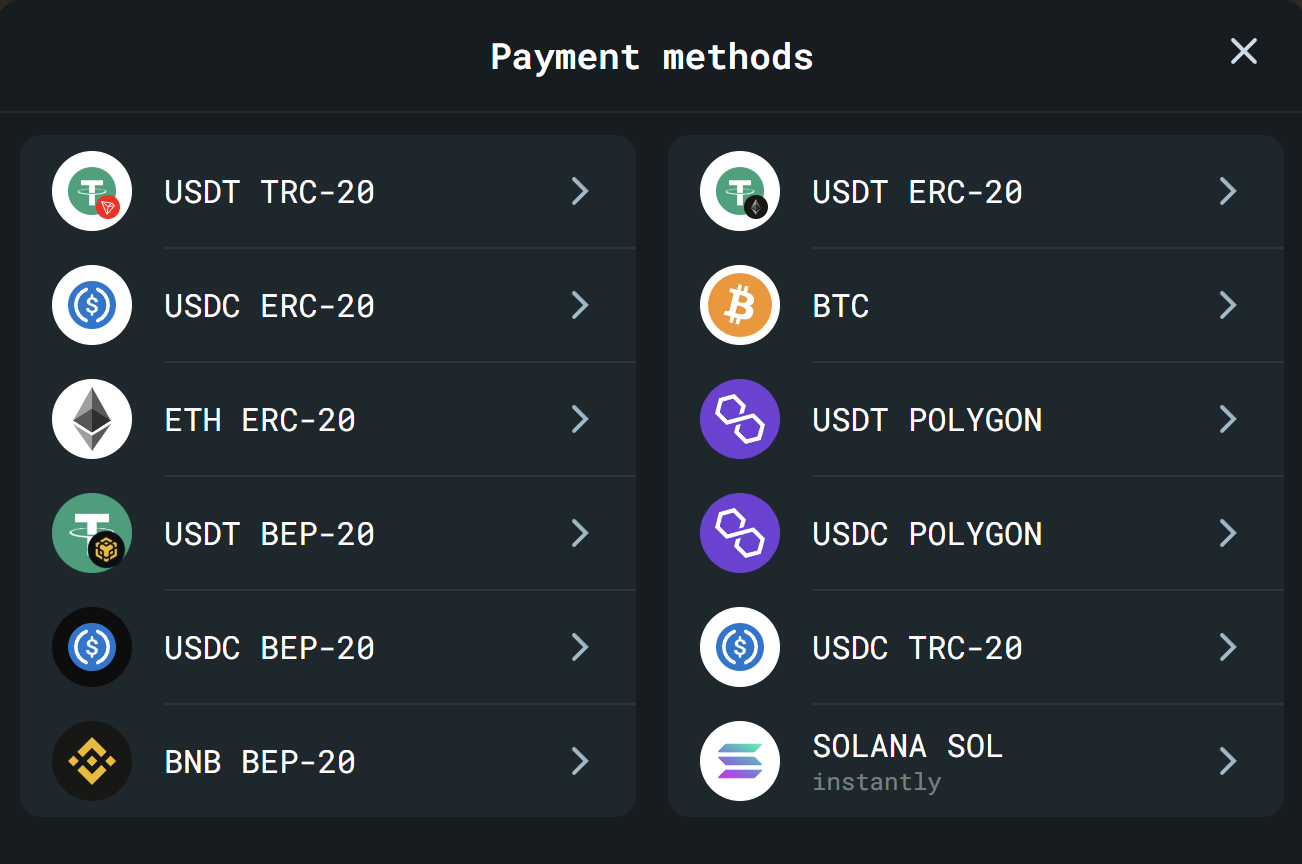Open chevron arrow beside USDT ERC-20
Image resolution: width=1302 pixels, height=864 pixels.
pos(1228,191)
